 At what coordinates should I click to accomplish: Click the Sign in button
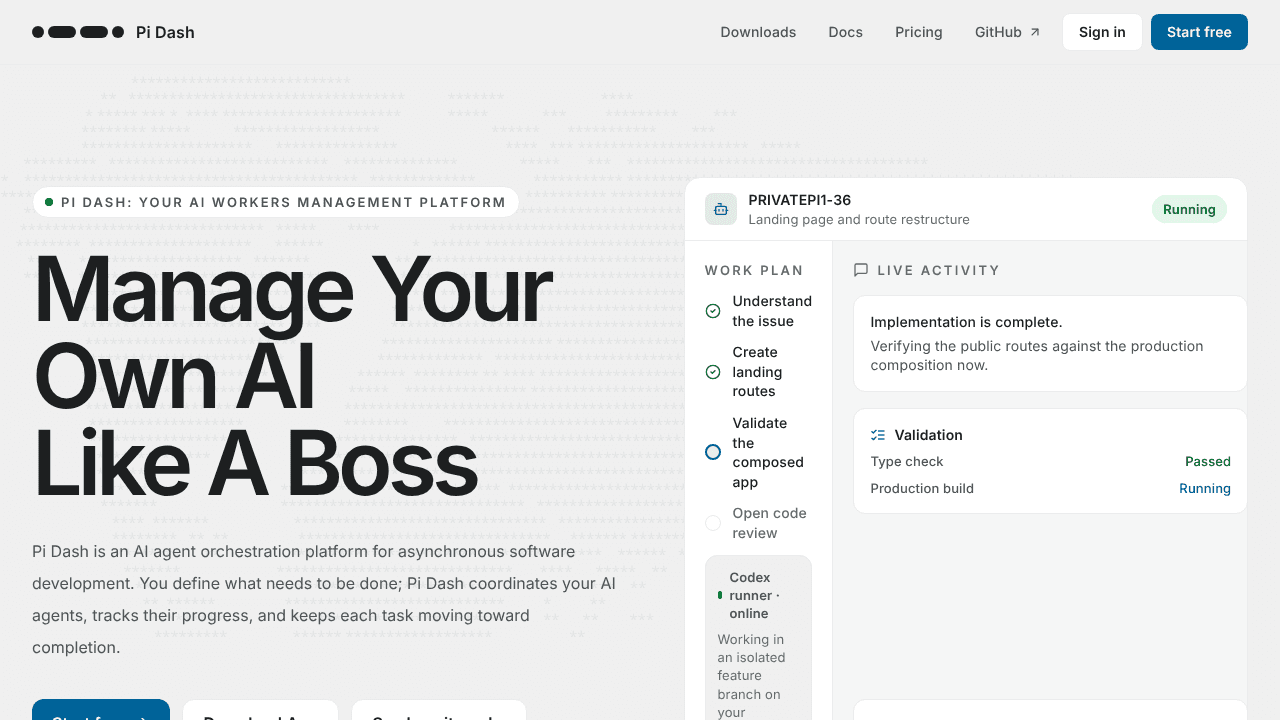click(1102, 32)
